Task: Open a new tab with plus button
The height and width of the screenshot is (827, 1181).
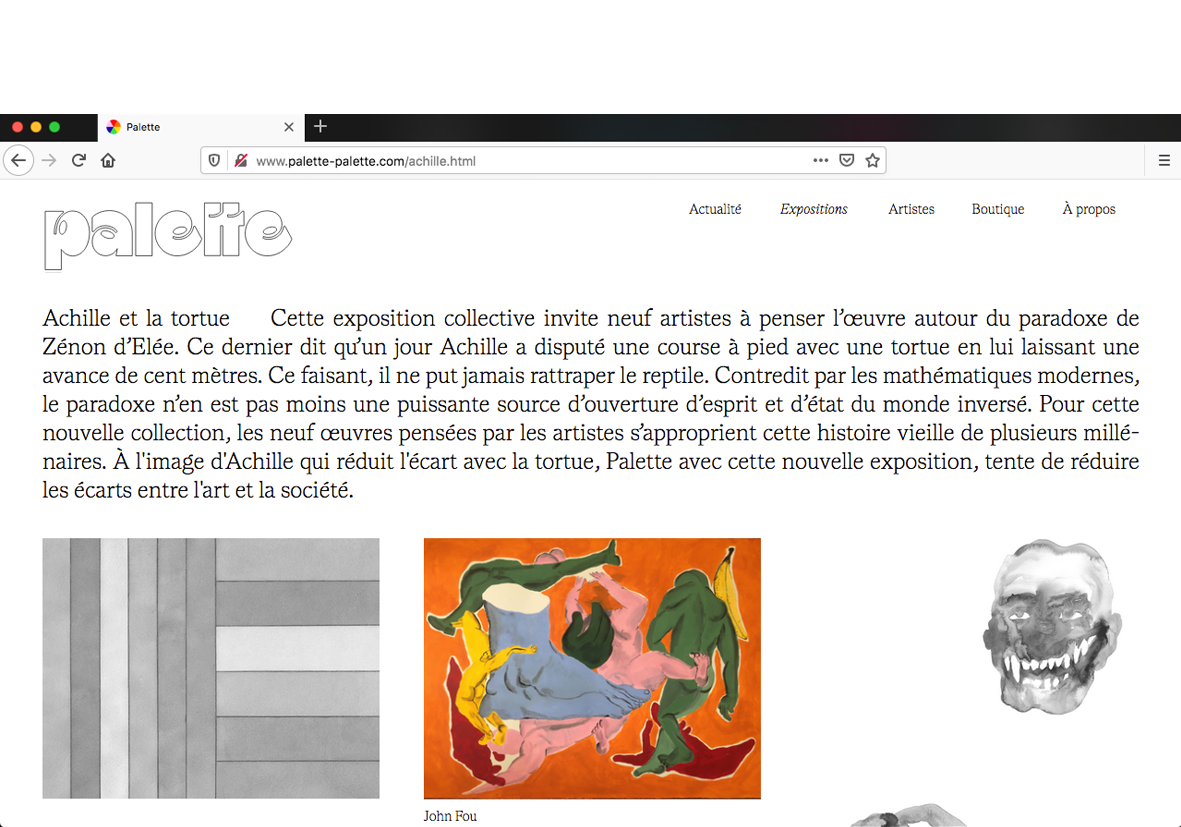Action: [x=320, y=127]
